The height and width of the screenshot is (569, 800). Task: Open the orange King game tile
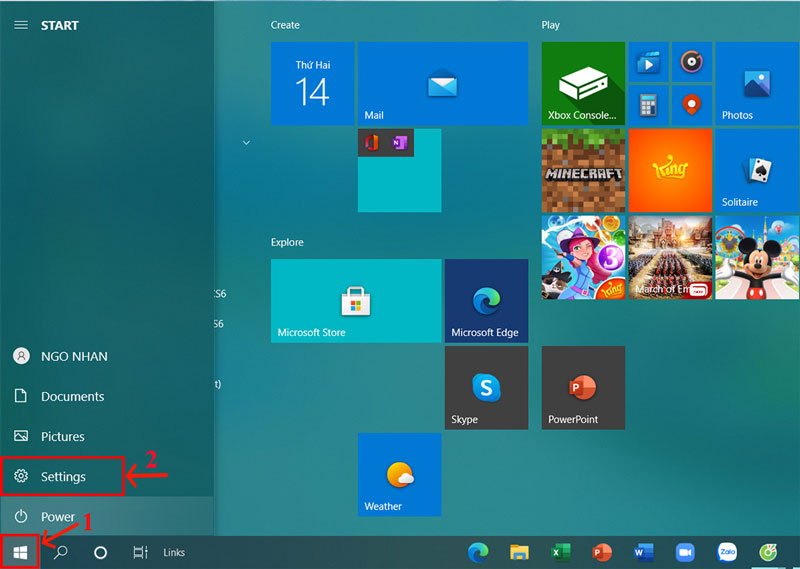pos(670,170)
